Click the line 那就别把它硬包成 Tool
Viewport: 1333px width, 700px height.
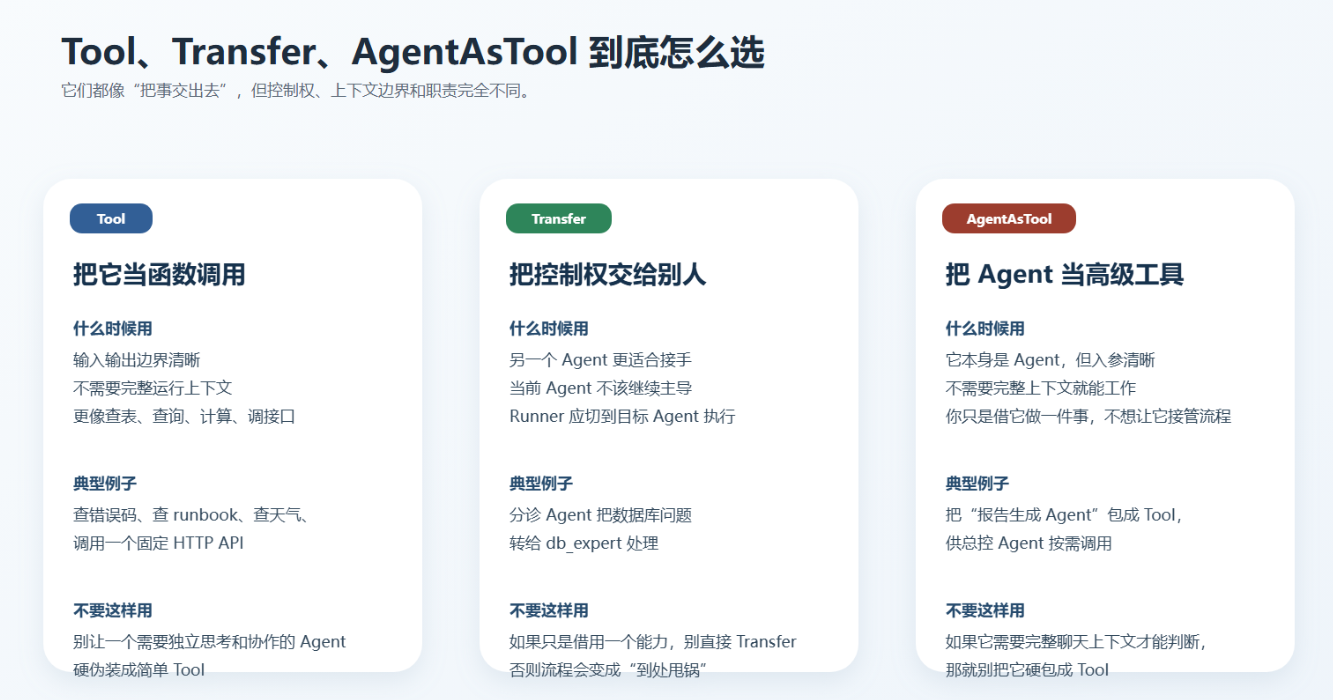(x=1027, y=670)
